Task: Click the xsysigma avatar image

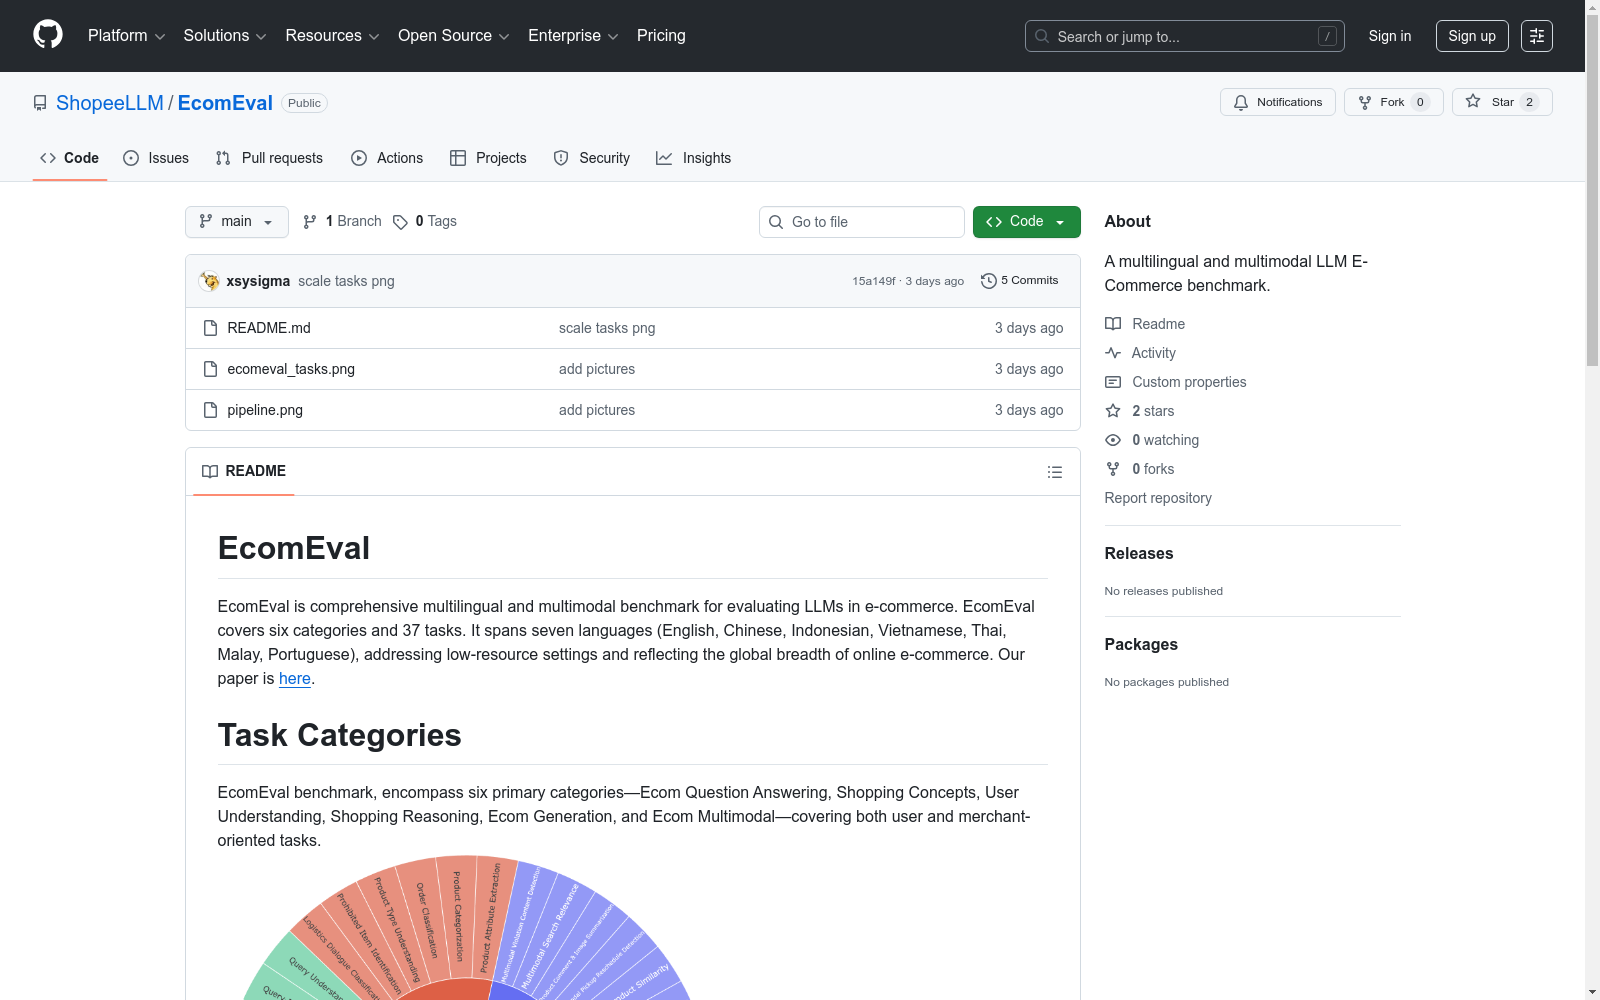Action: tap(209, 281)
